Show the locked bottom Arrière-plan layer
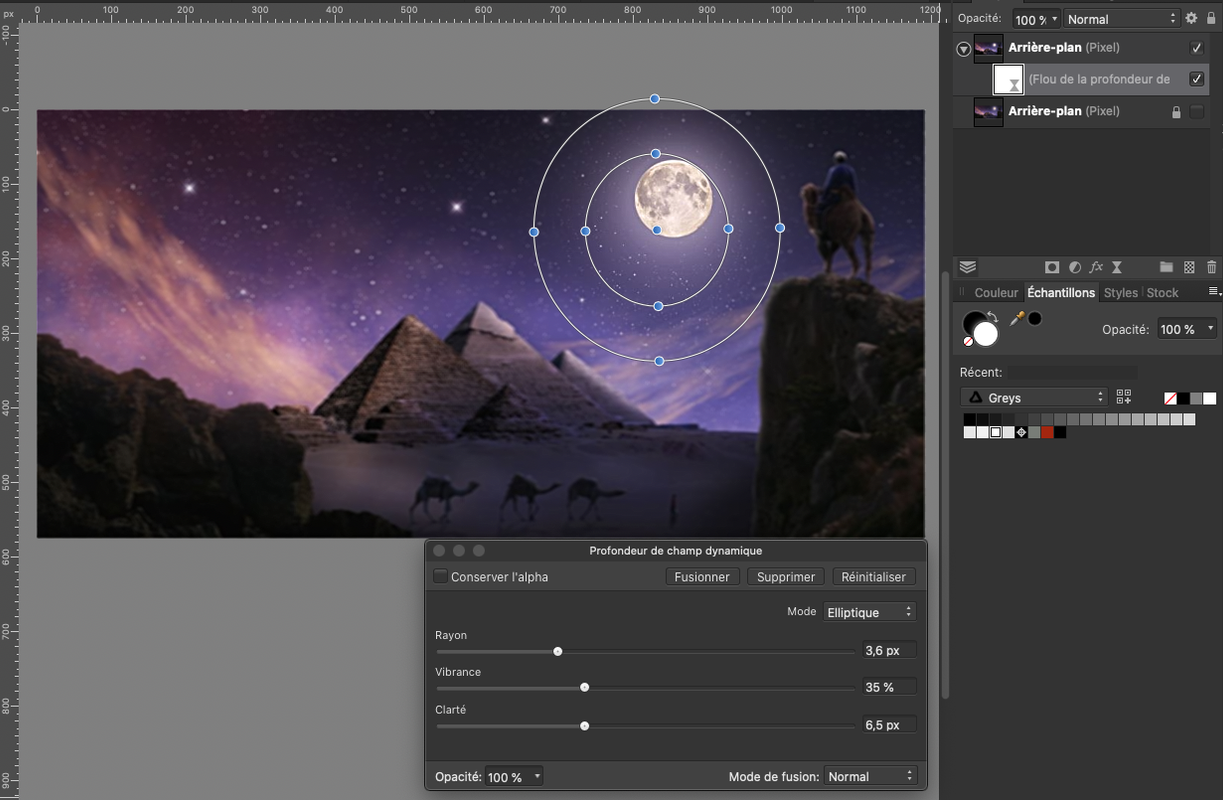The height and width of the screenshot is (800, 1223). point(1196,112)
